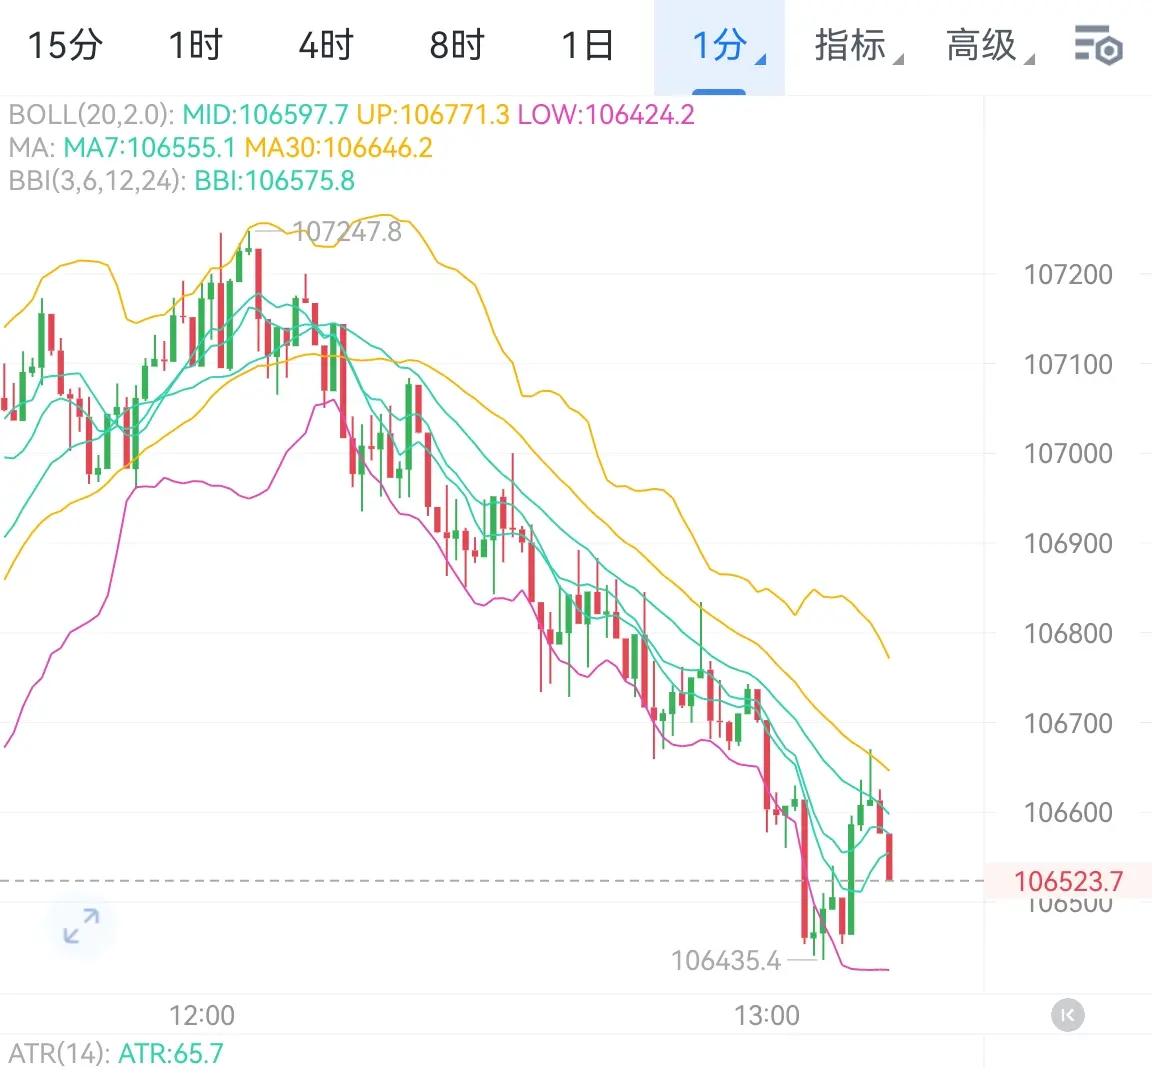Click the 106700 price axis label
Viewport: 1152px width, 1068px height.
[x=1068, y=724]
